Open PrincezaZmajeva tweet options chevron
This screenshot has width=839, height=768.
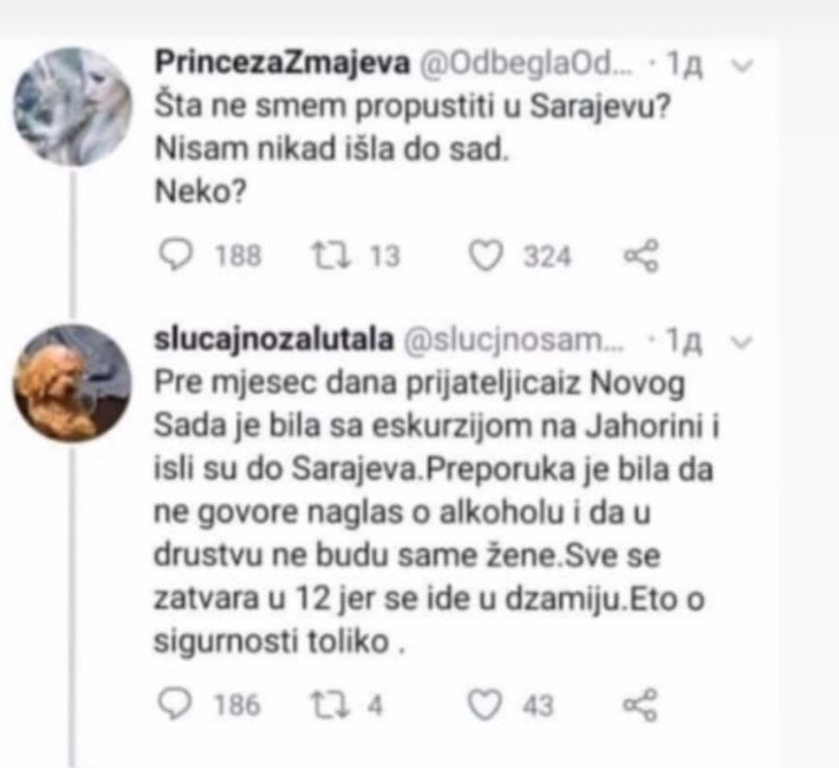tap(742, 66)
